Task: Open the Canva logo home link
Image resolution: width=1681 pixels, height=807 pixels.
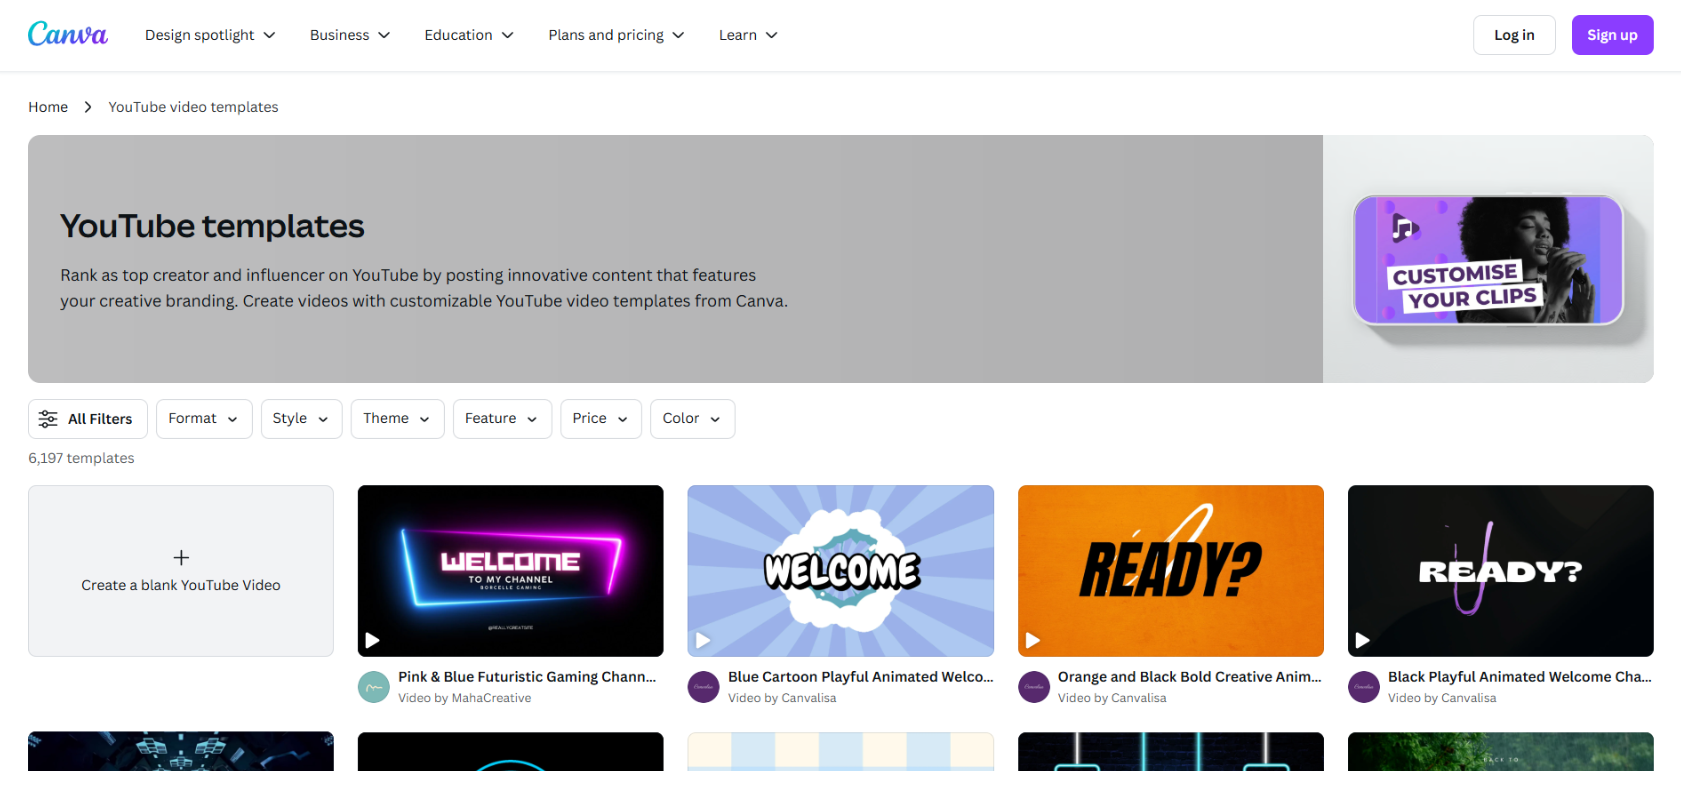Action: [x=68, y=35]
